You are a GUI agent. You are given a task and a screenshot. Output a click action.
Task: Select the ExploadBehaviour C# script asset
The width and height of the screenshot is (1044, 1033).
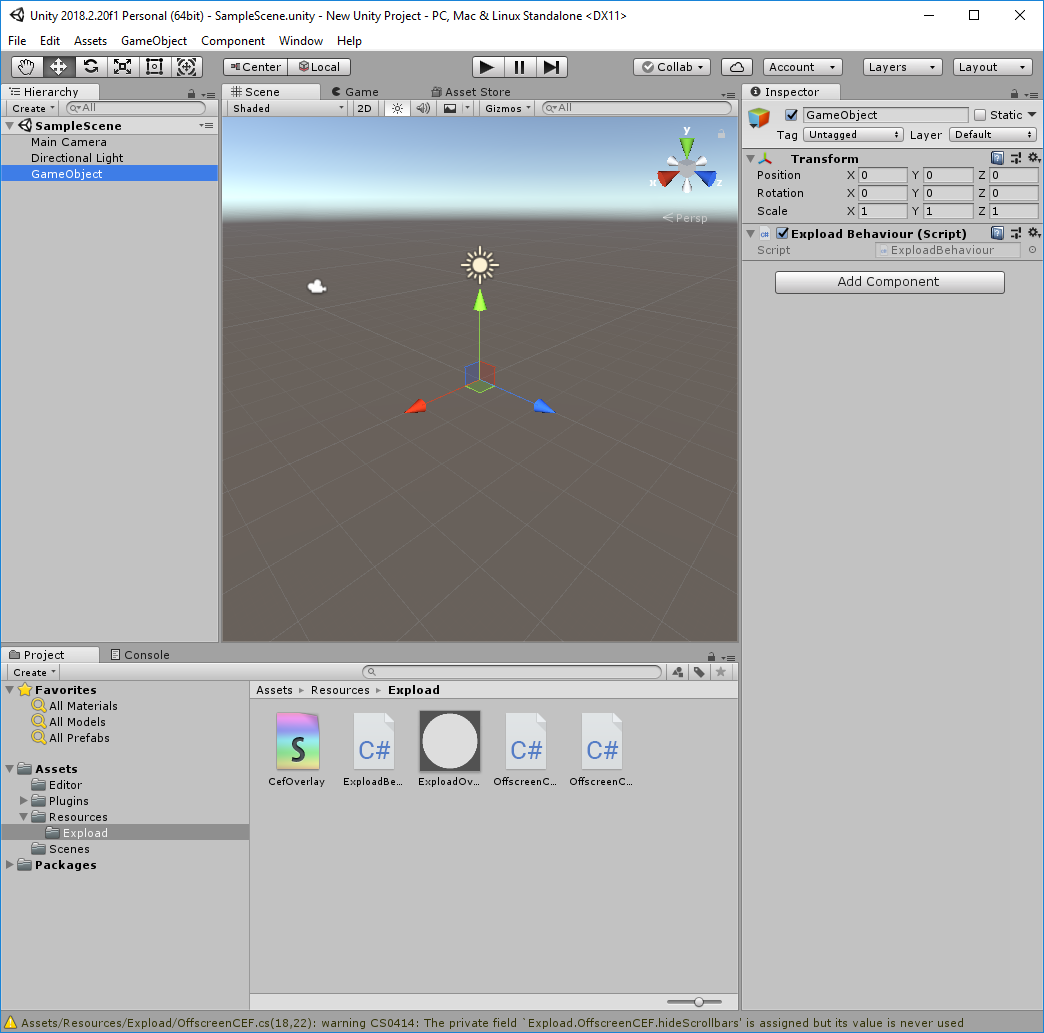pyautogui.click(x=373, y=749)
